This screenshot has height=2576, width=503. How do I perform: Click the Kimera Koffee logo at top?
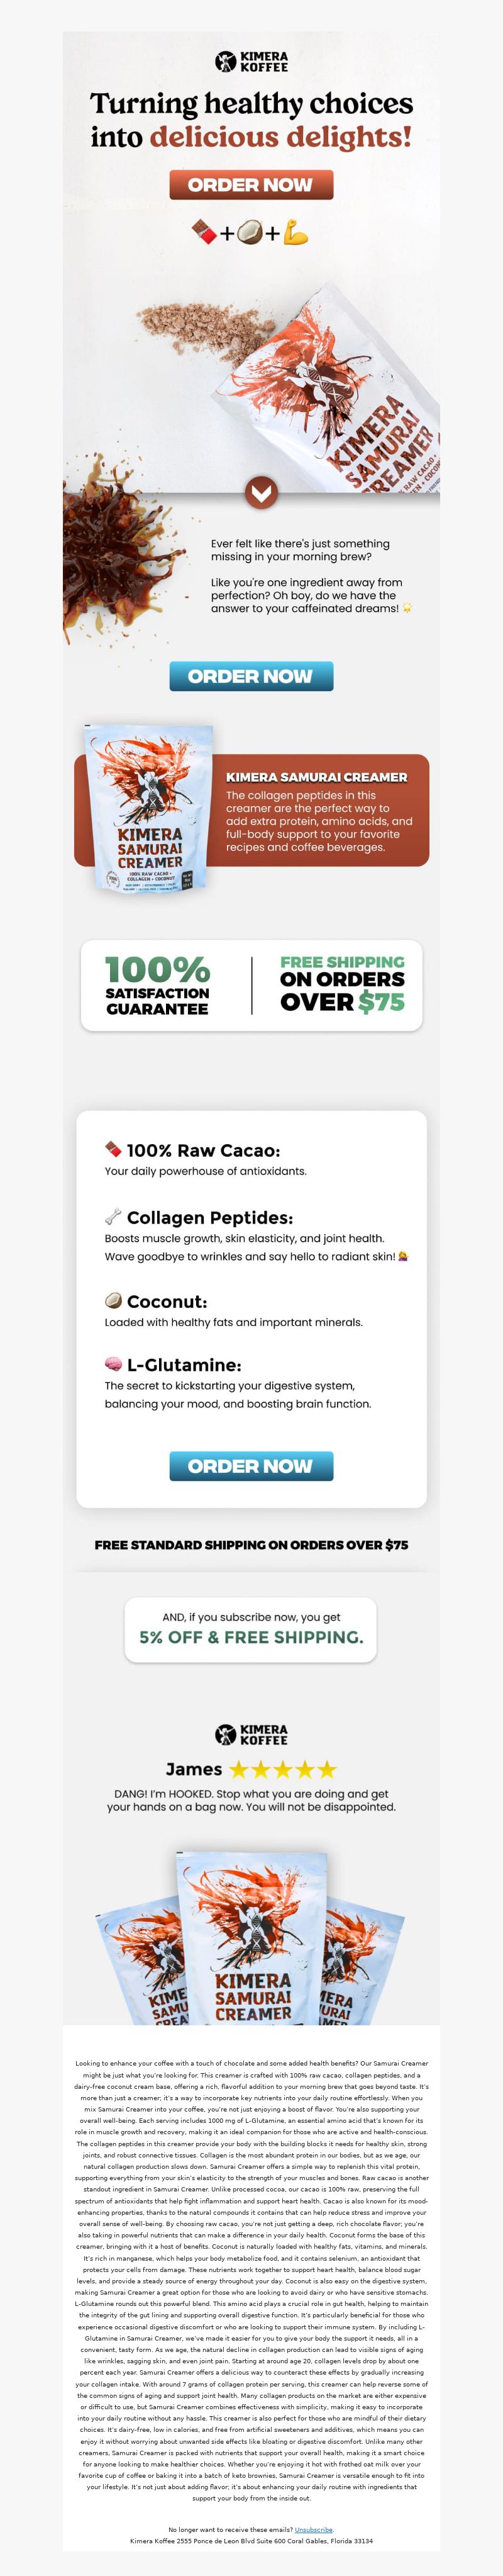(x=251, y=62)
